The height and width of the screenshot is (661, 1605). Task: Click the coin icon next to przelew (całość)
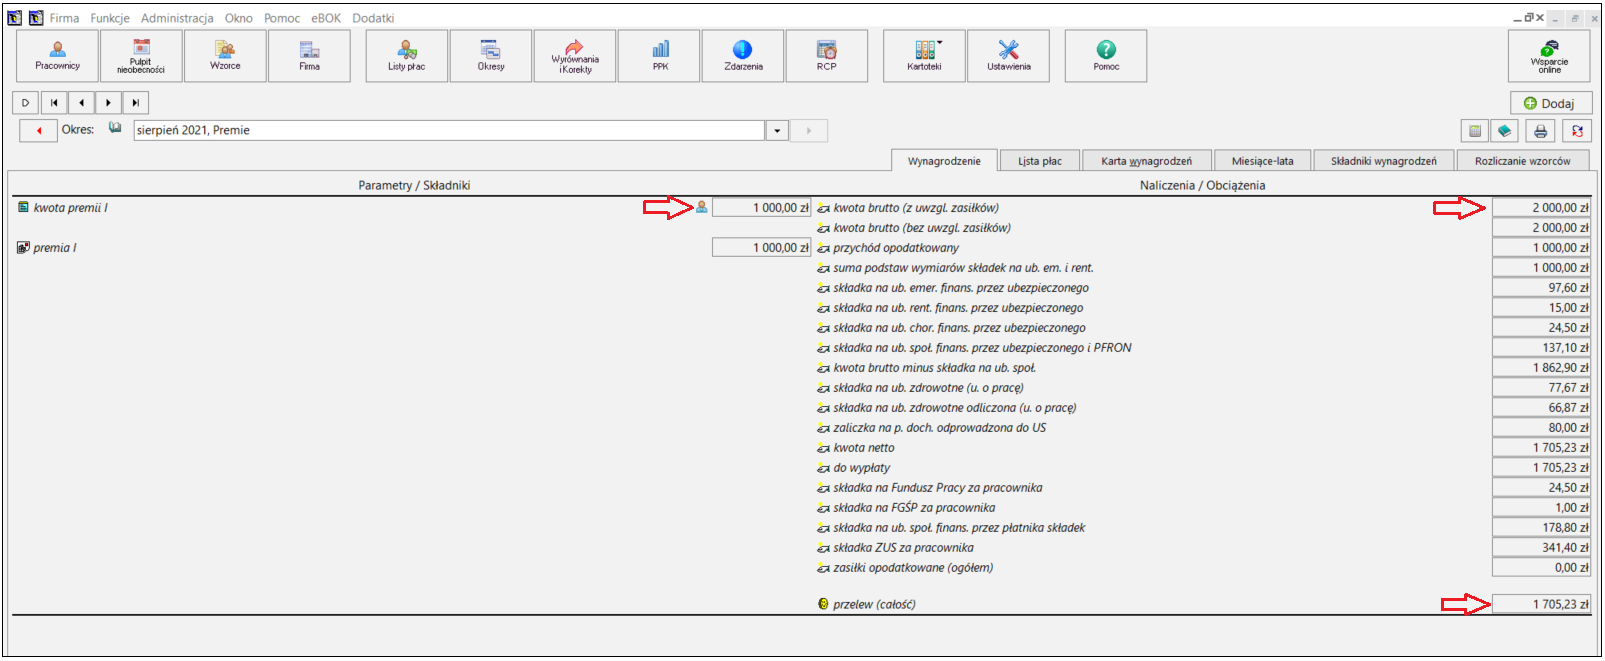[823, 604]
